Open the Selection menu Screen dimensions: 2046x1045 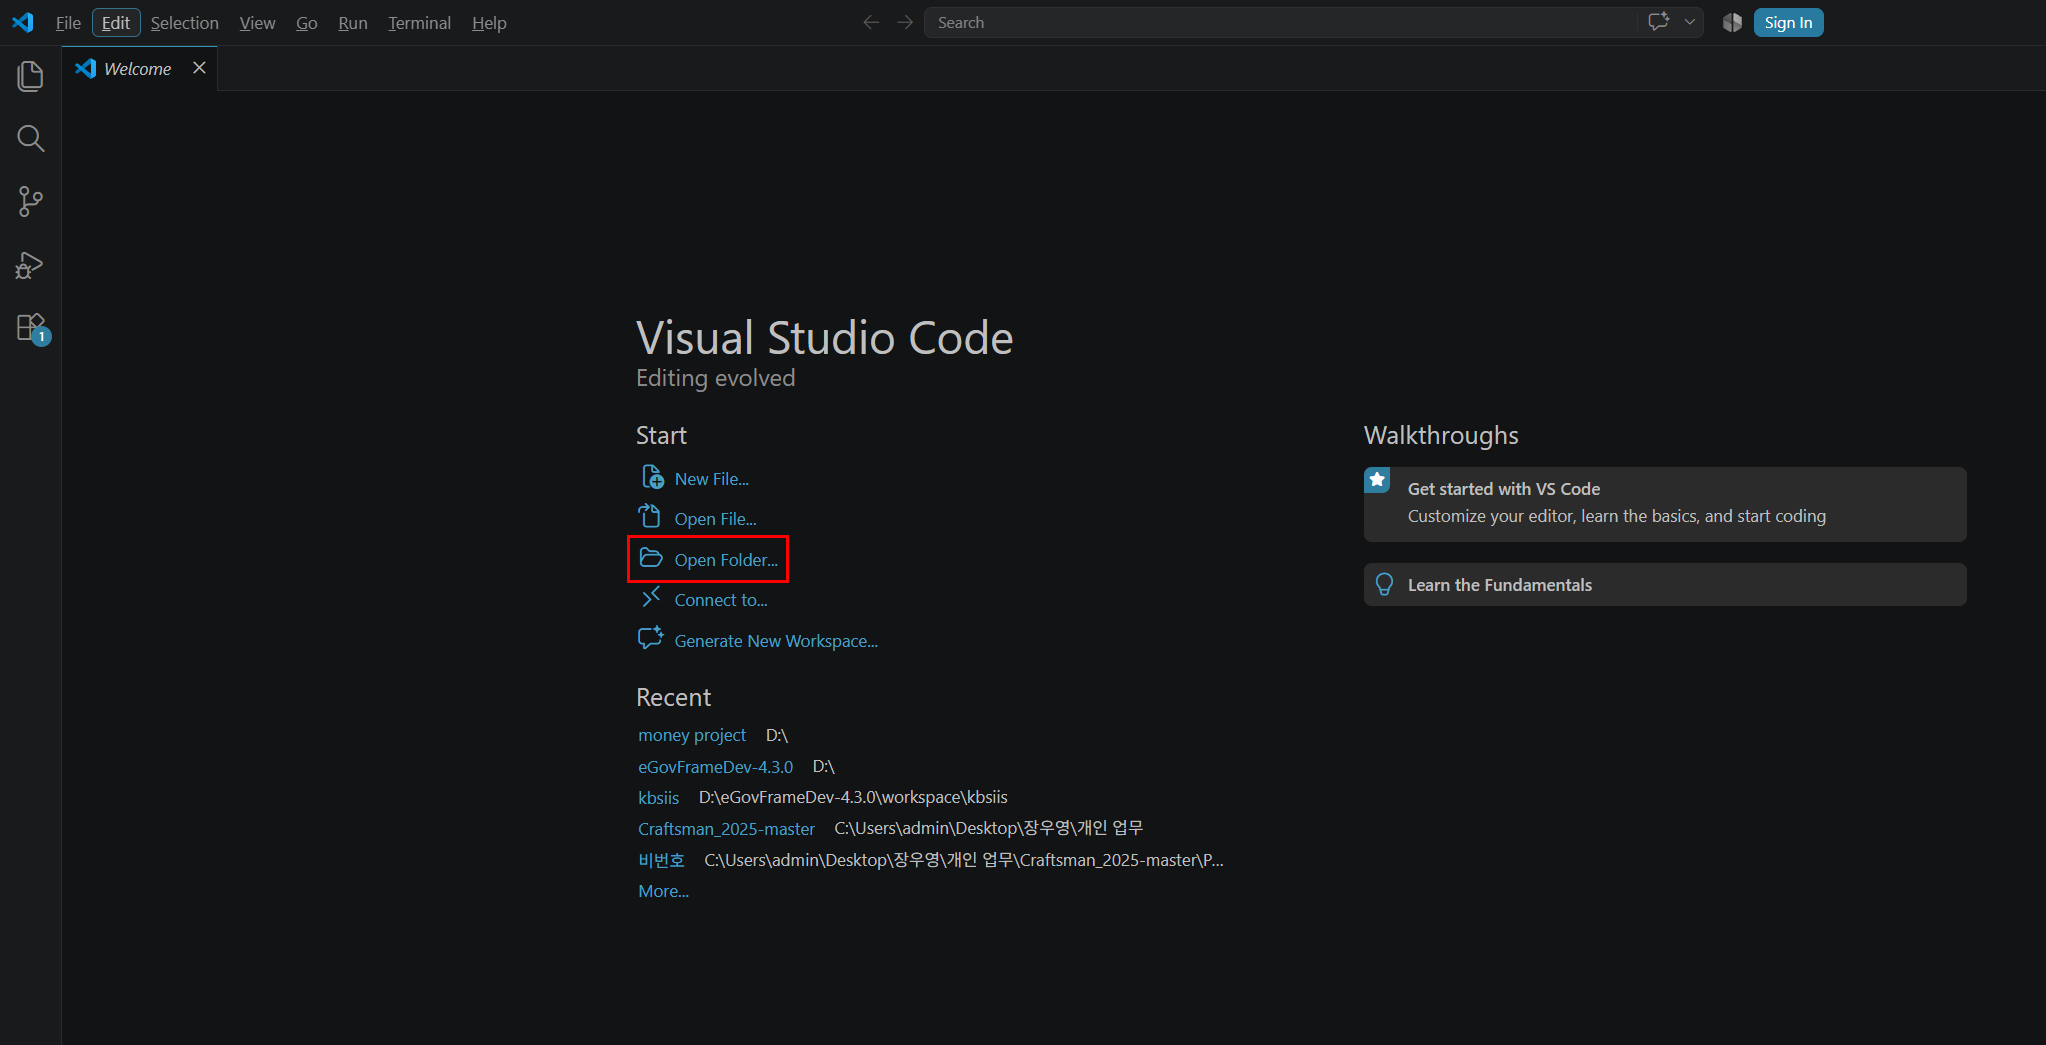pos(185,23)
